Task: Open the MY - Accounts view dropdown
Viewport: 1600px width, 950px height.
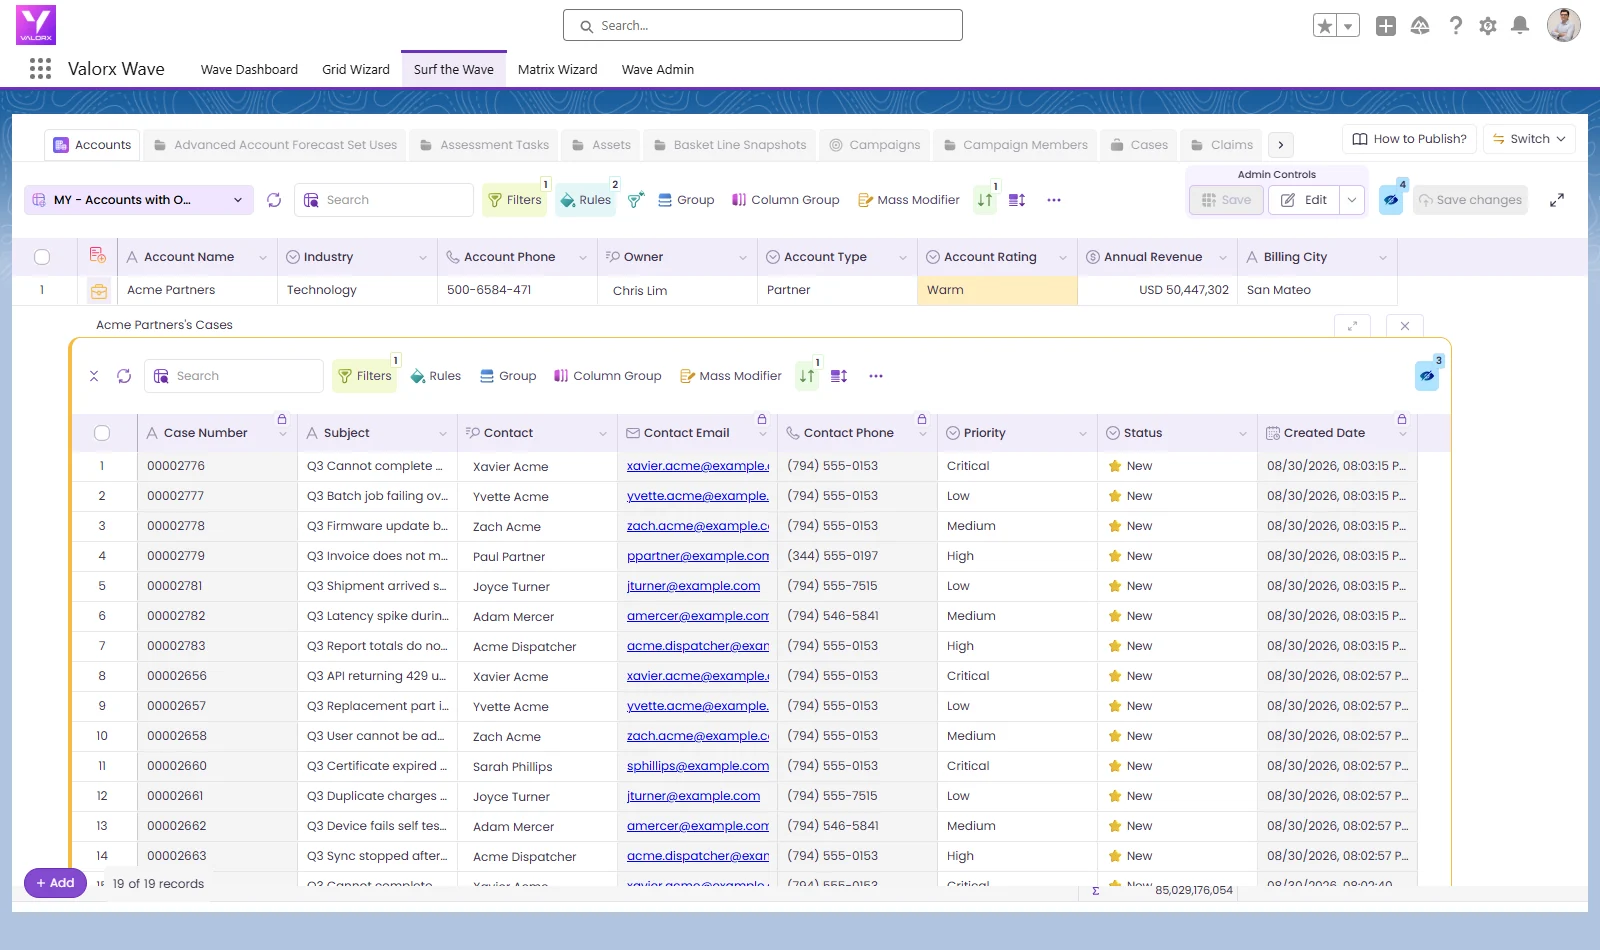Action: click(139, 200)
